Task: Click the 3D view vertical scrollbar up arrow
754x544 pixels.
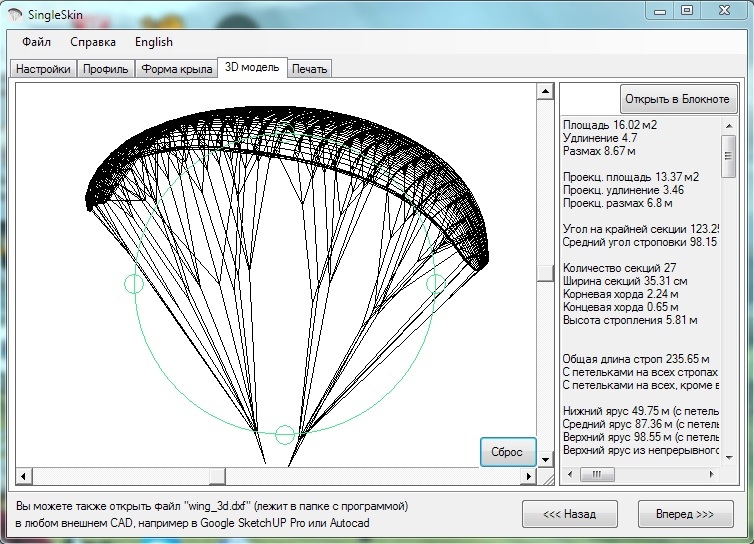Action: 545,92
